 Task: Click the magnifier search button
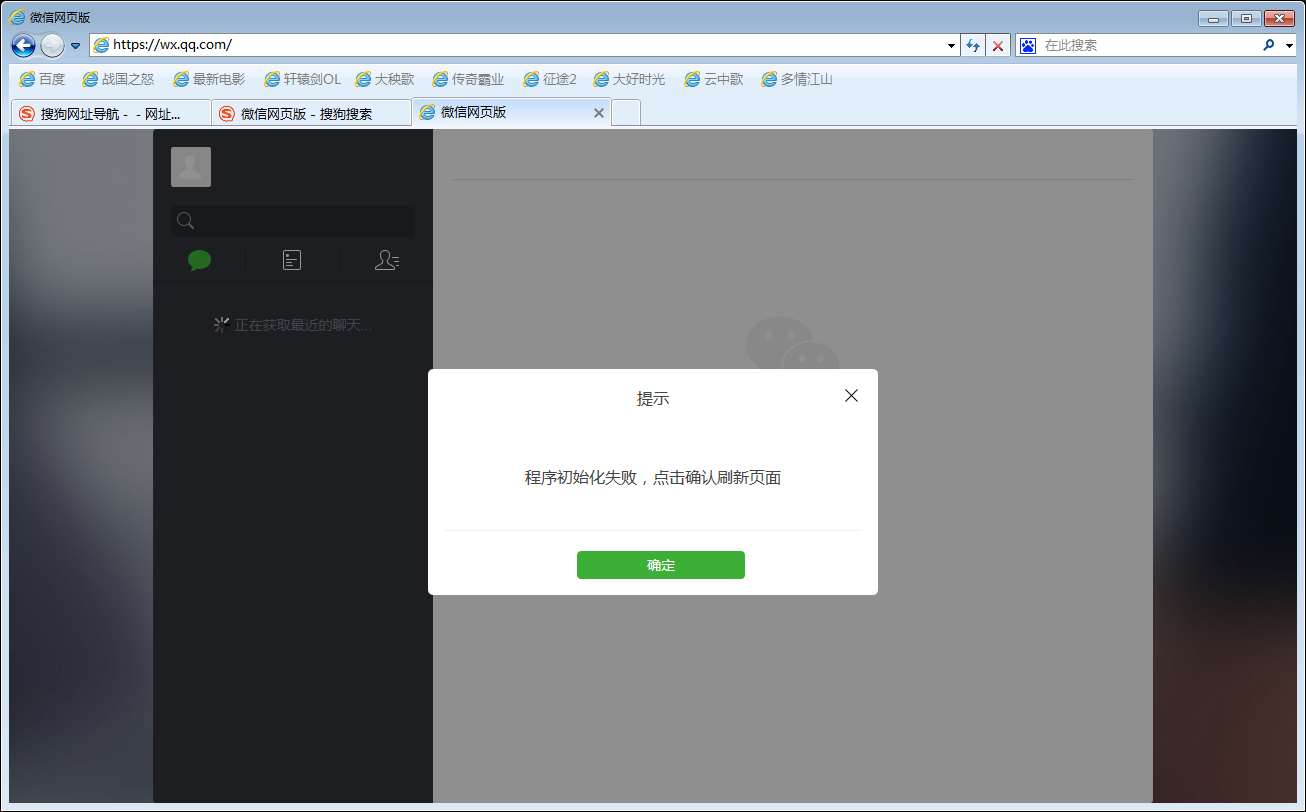pos(1269,45)
